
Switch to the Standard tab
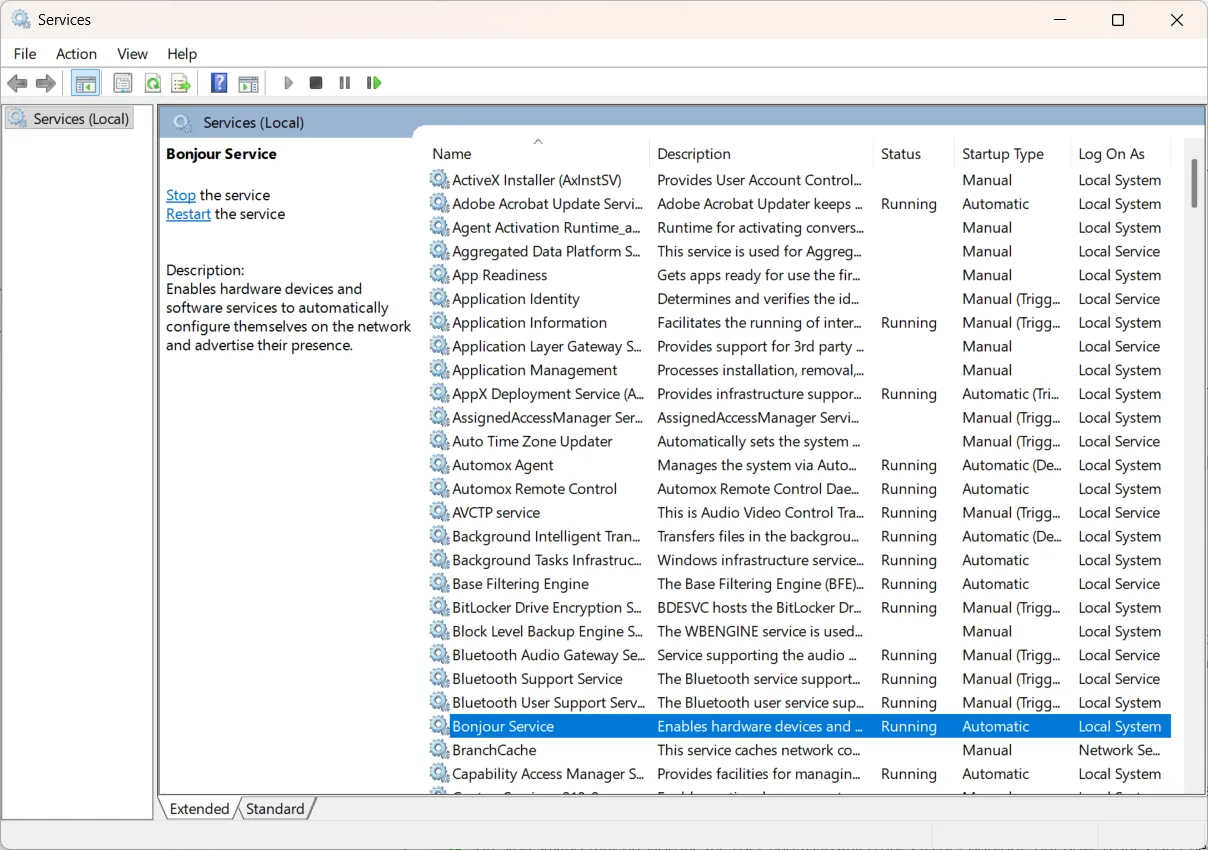275,809
